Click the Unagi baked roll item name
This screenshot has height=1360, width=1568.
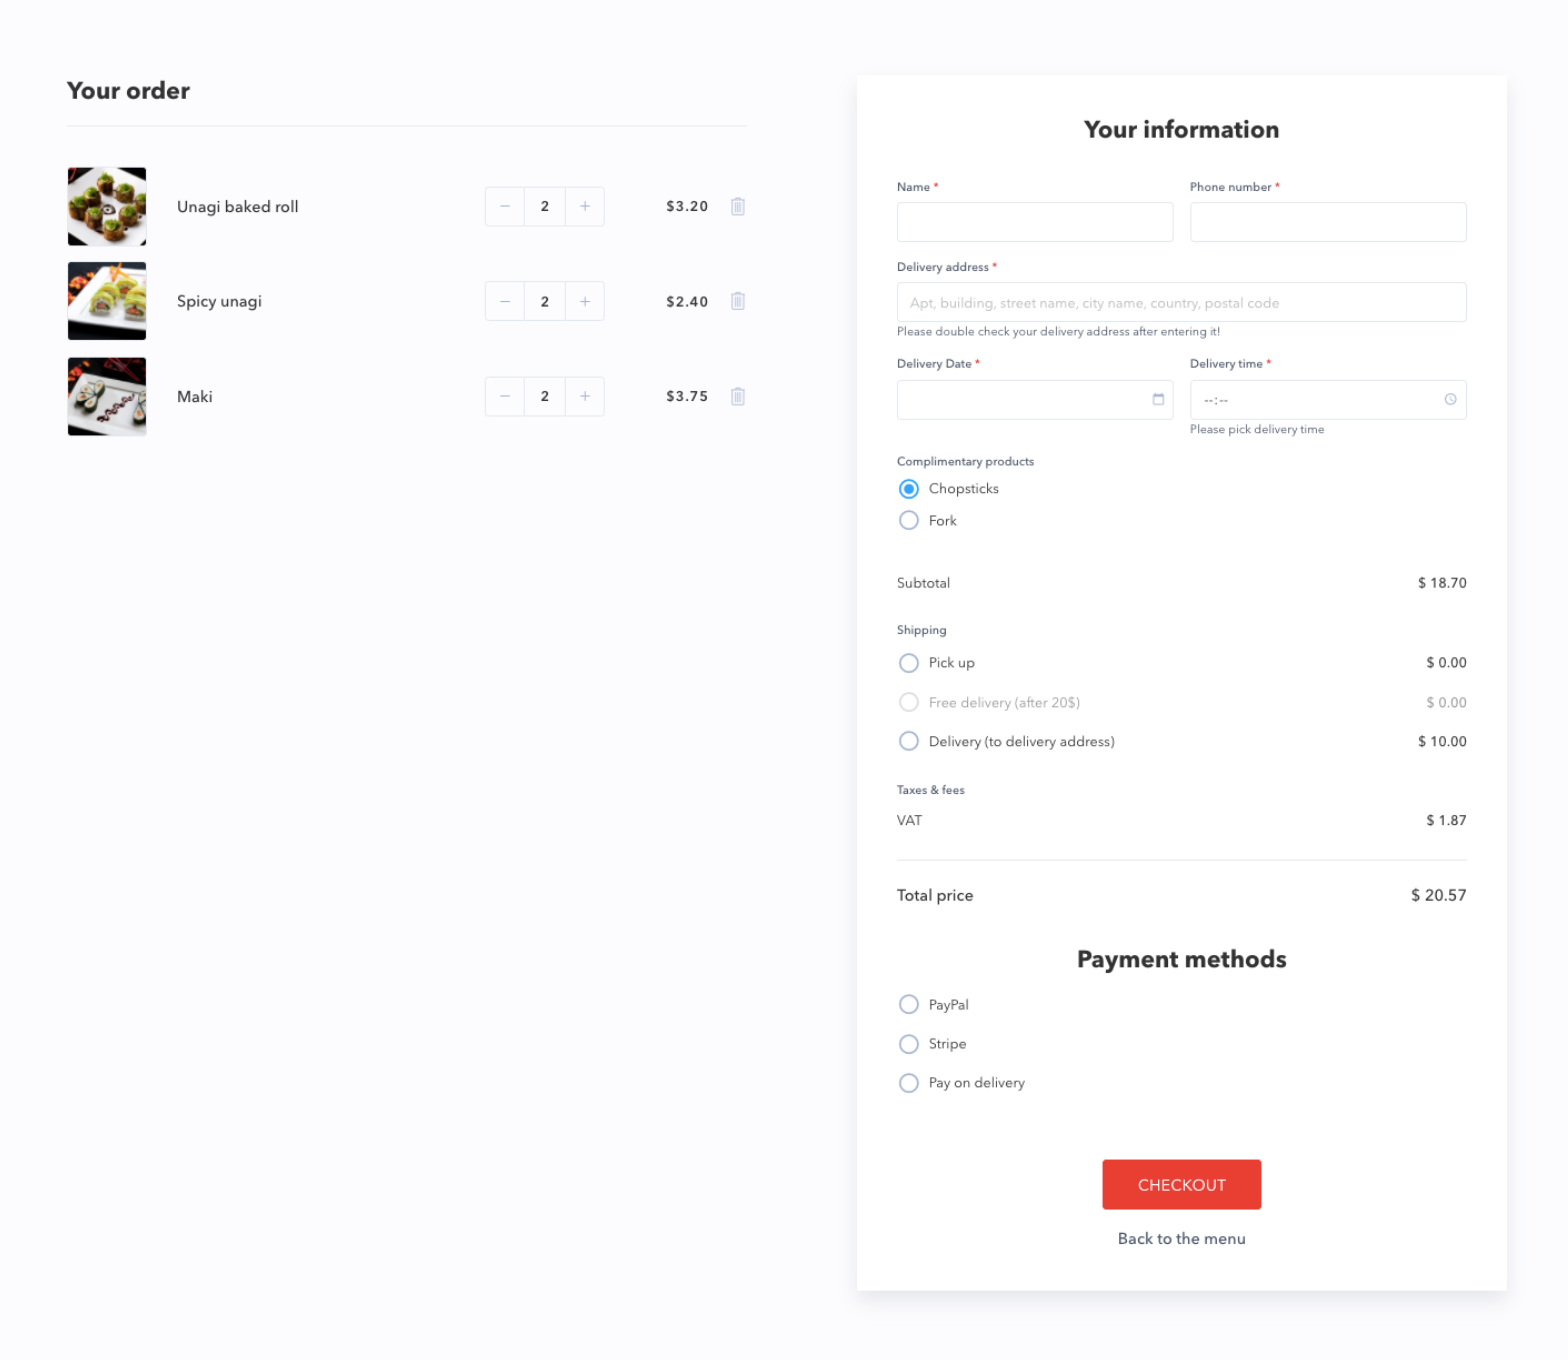coord(238,206)
